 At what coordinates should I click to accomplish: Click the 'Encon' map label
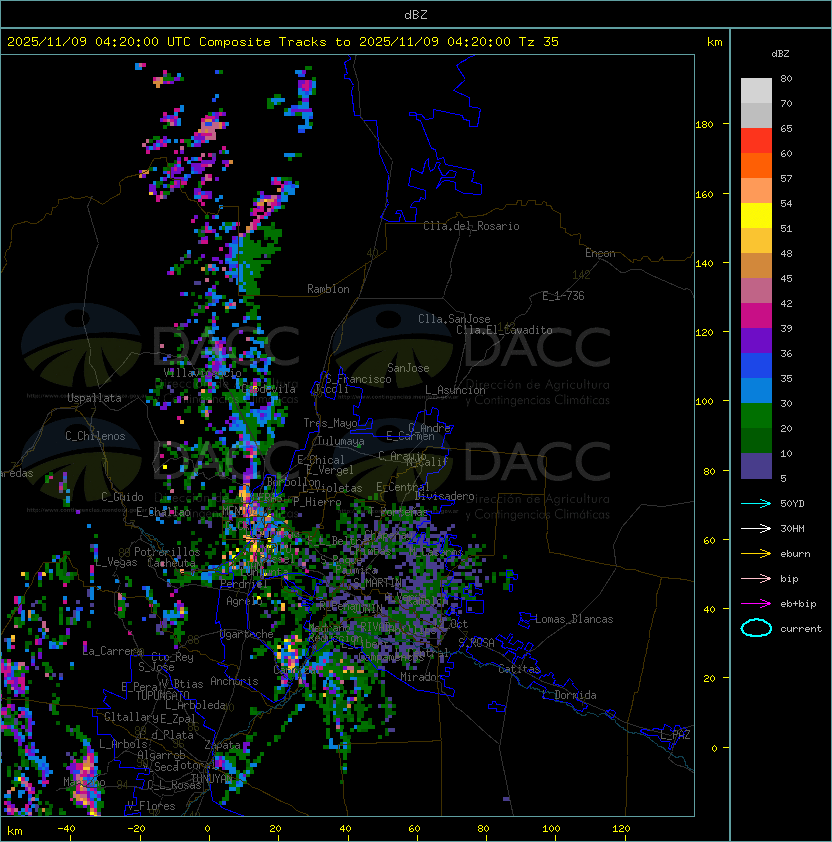click(x=600, y=253)
